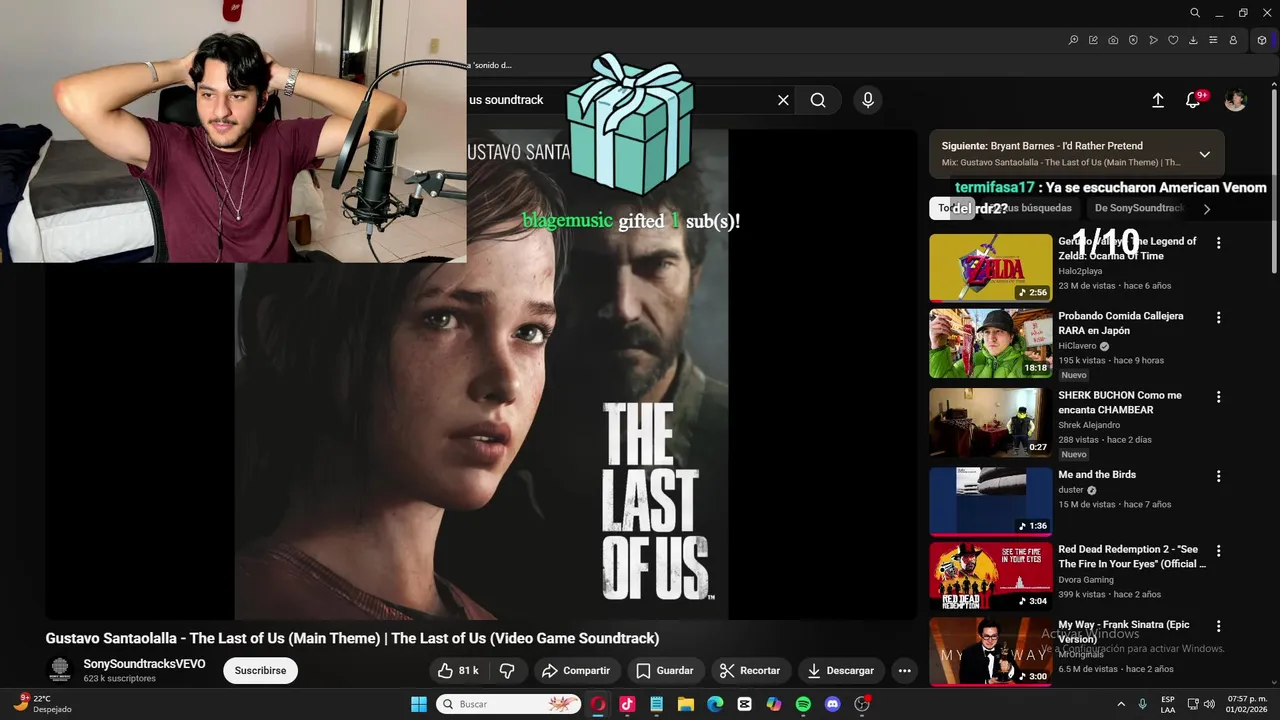Bookmark page with Opera heart icon
Viewport: 1280px width, 720px height.
tap(1173, 40)
